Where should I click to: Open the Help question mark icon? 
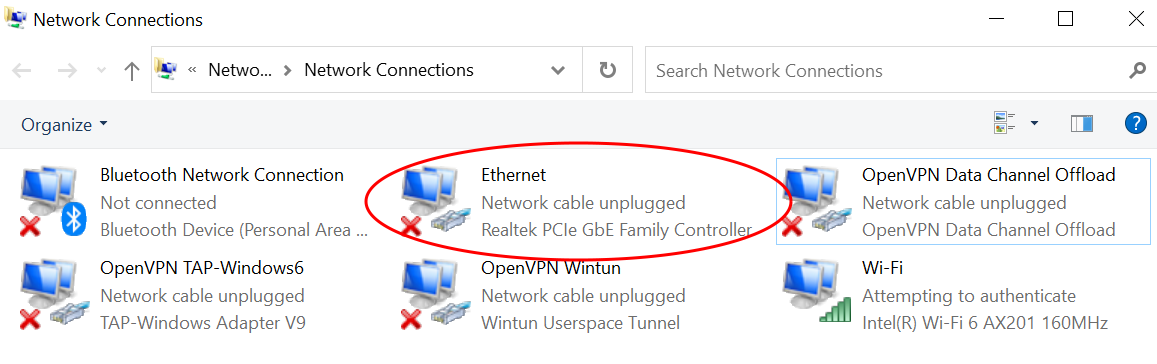pos(1136,123)
